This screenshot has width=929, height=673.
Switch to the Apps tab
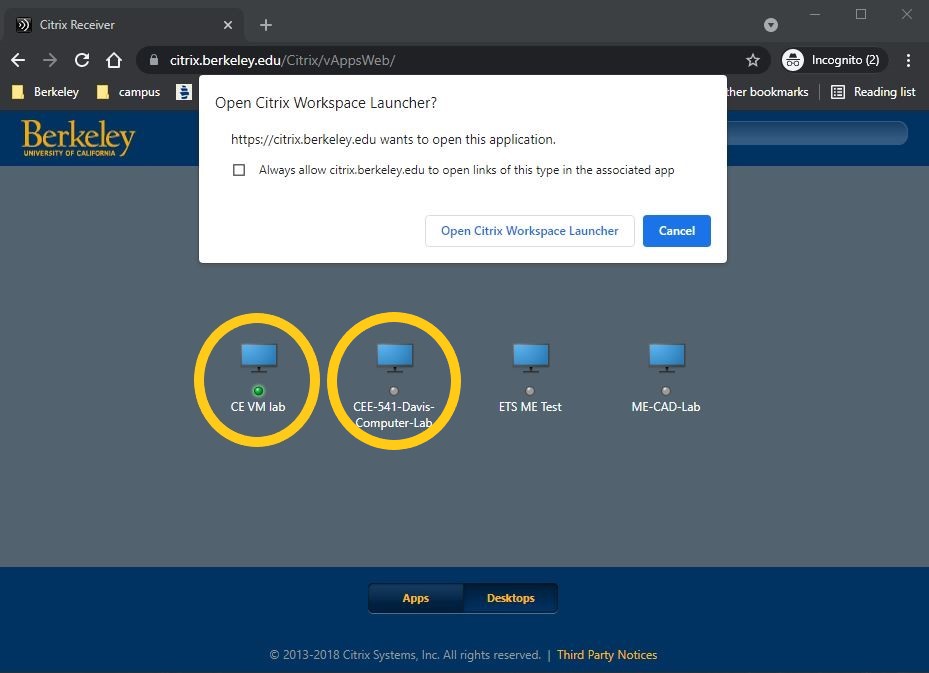[416, 598]
